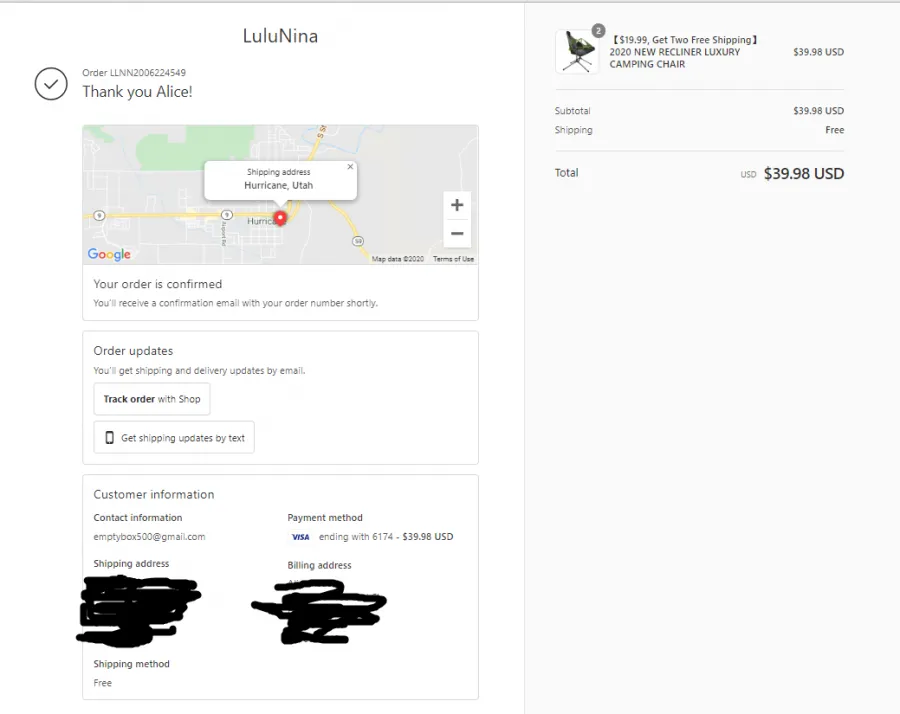The height and width of the screenshot is (714, 900).
Task: Click the quantity badge on product image
Action: (x=598, y=31)
